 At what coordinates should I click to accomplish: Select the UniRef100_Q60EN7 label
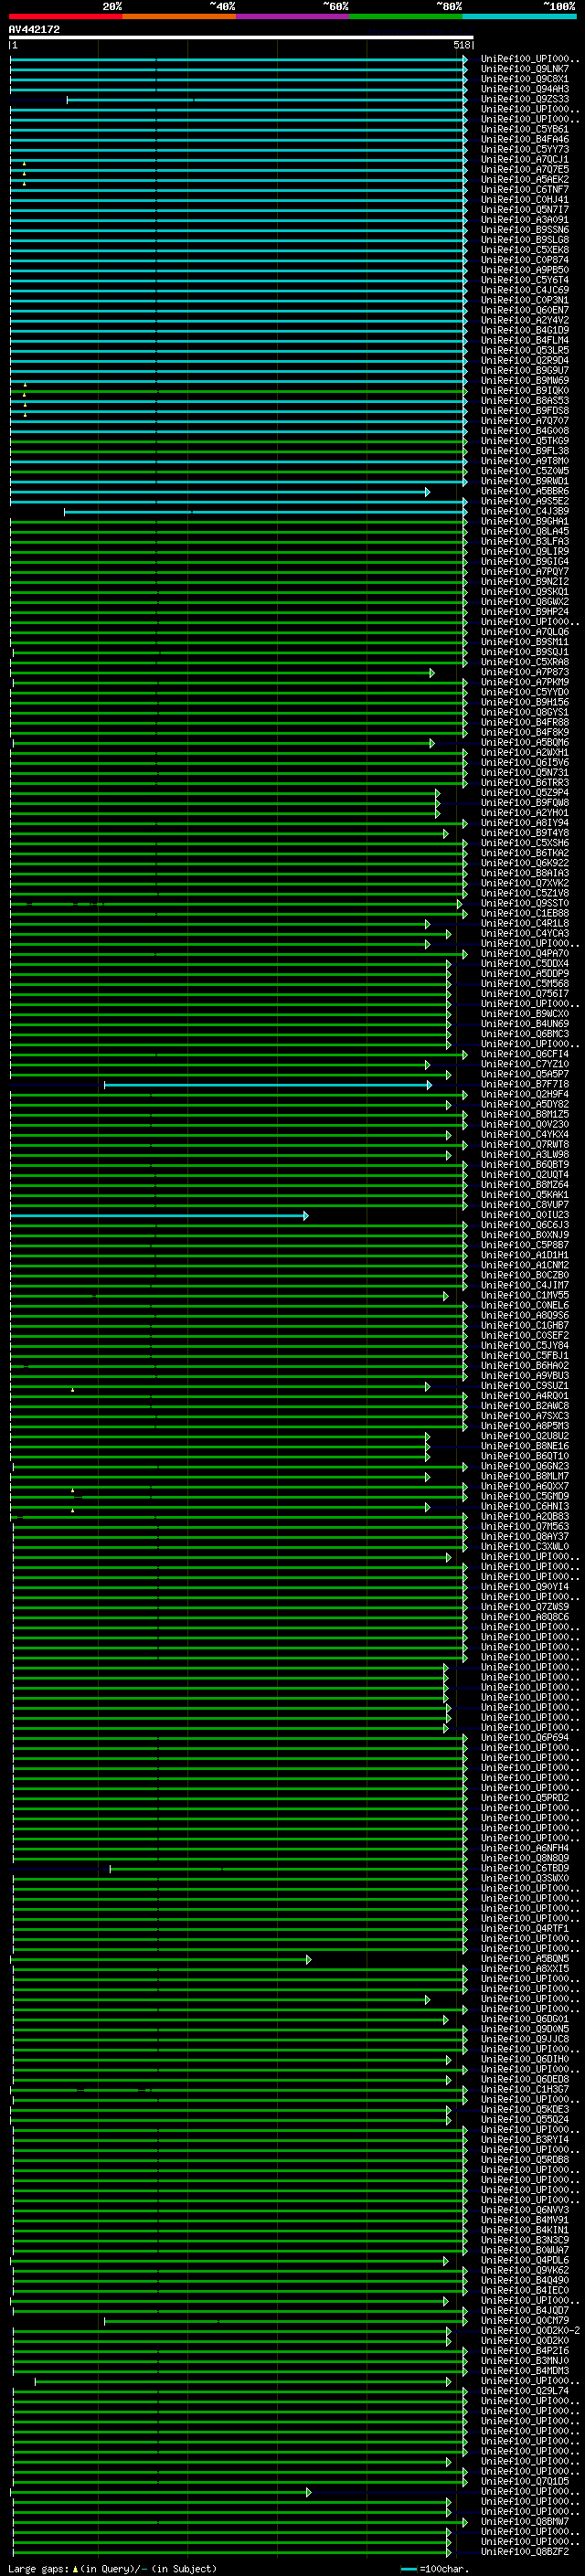pyautogui.click(x=525, y=310)
